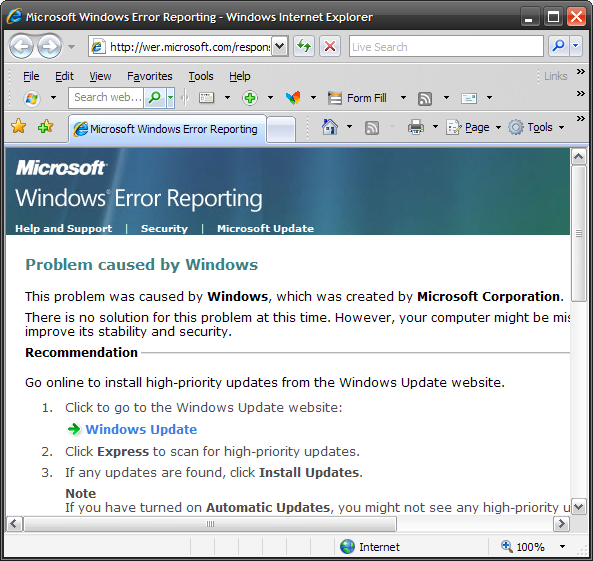Expand hidden Live toolbar items chevron
The image size is (593, 561).
[581, 93]
